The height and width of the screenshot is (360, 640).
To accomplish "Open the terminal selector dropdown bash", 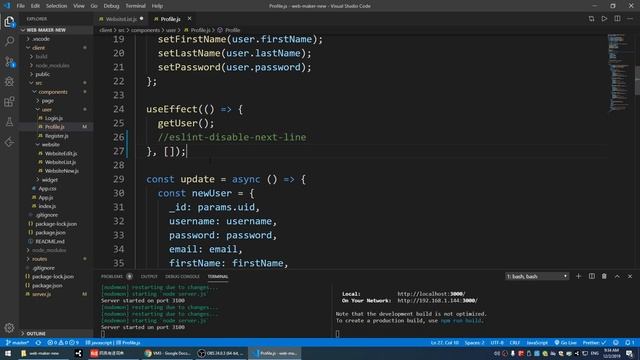I will 537,276.
